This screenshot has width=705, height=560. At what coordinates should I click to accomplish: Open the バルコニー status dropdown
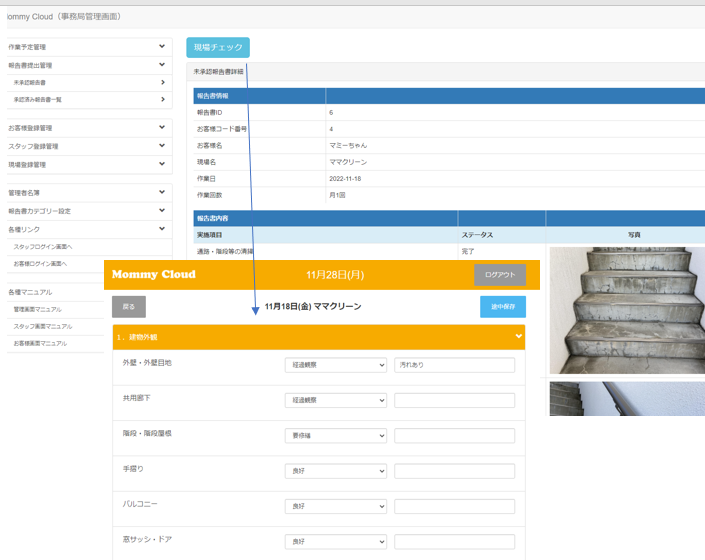335,506
